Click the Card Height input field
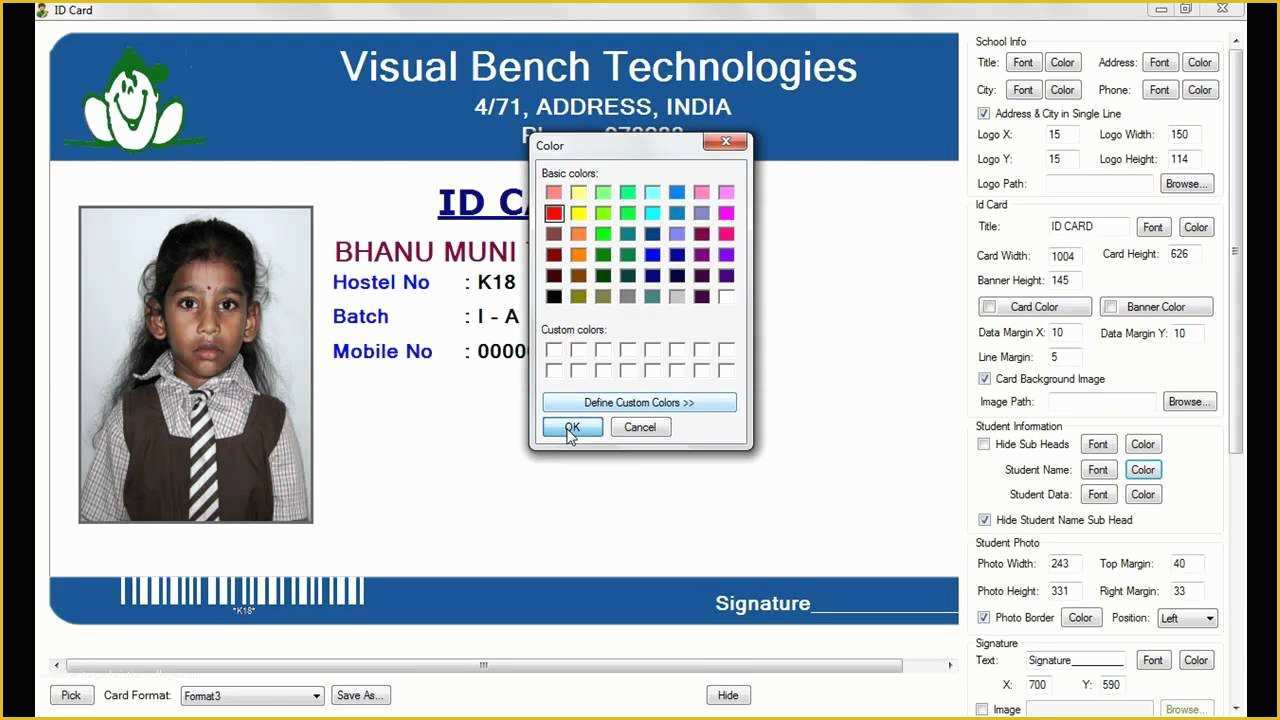The image size is (1280, 720). point(1185,254)
